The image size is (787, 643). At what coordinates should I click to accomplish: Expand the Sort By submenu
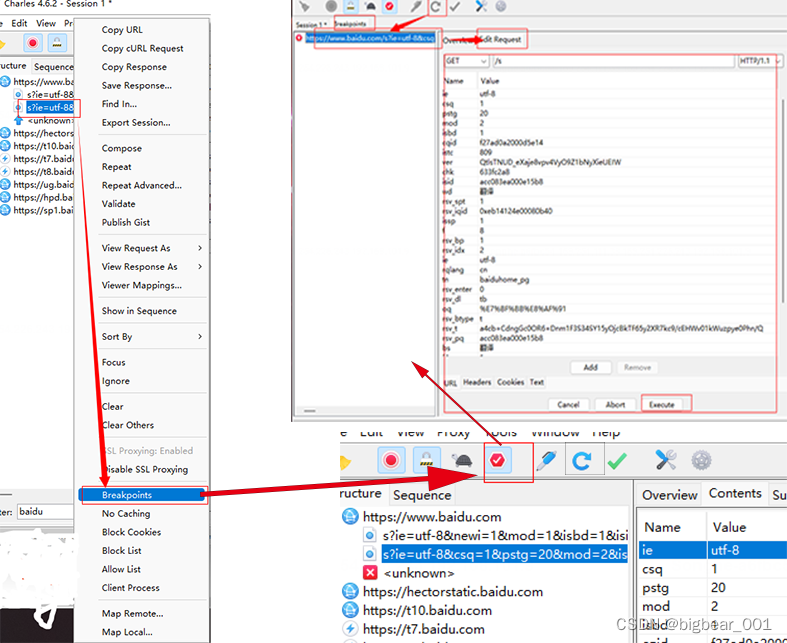pos(151,336)
